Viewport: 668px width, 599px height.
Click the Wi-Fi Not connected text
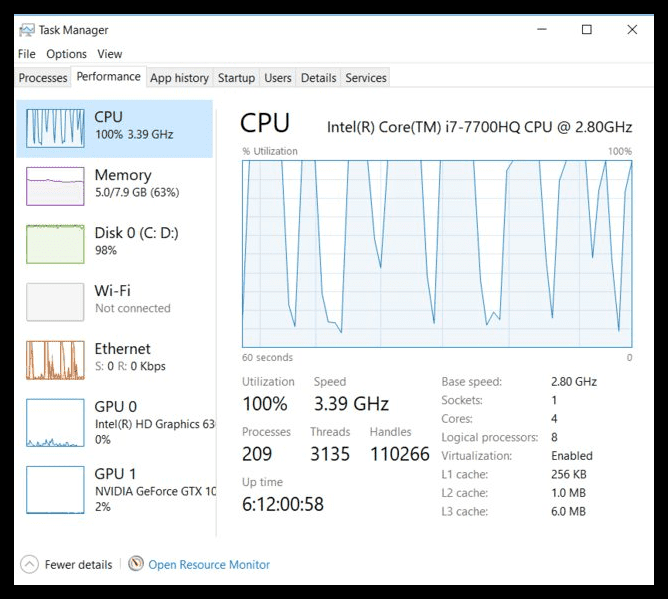click(x=132, y=308)
